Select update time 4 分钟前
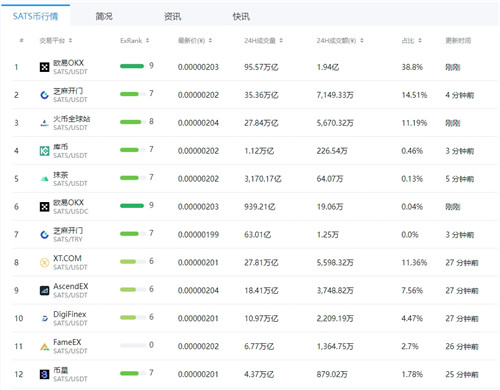500x390 pixels. pyautogui.click(x=460, y=95)
